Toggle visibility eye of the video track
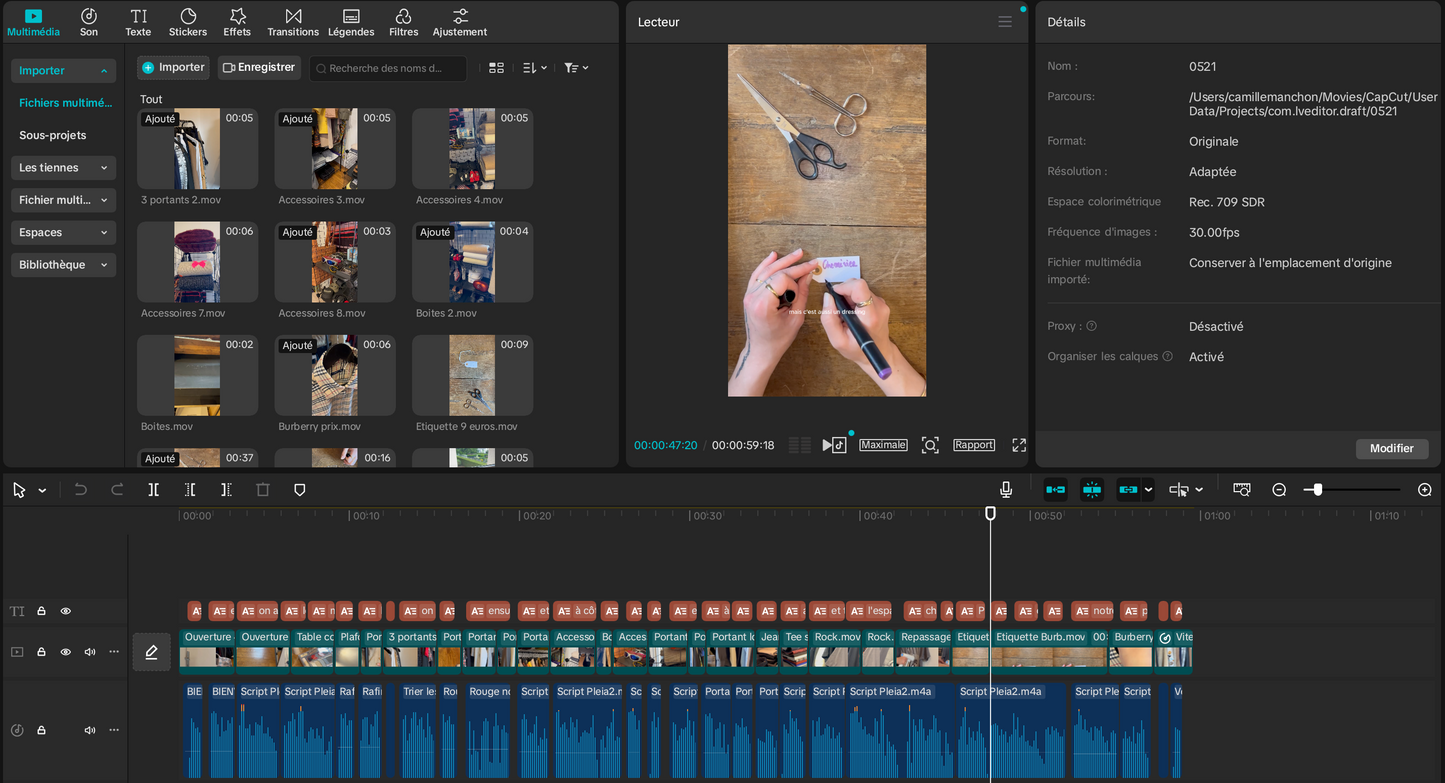Screen dimensions: 1445x783 pyautogui.click(x=66, y=652)
